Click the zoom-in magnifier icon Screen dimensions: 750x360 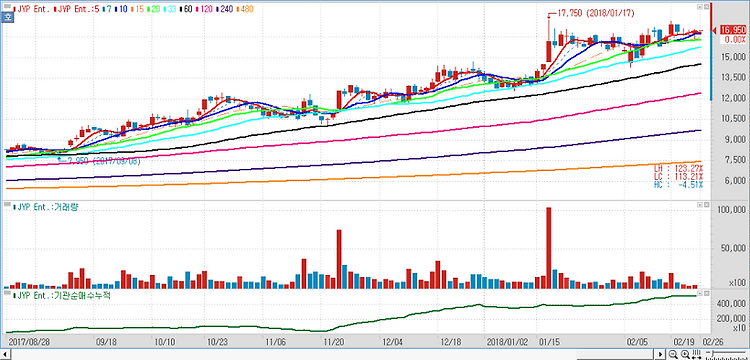(685, 355)
